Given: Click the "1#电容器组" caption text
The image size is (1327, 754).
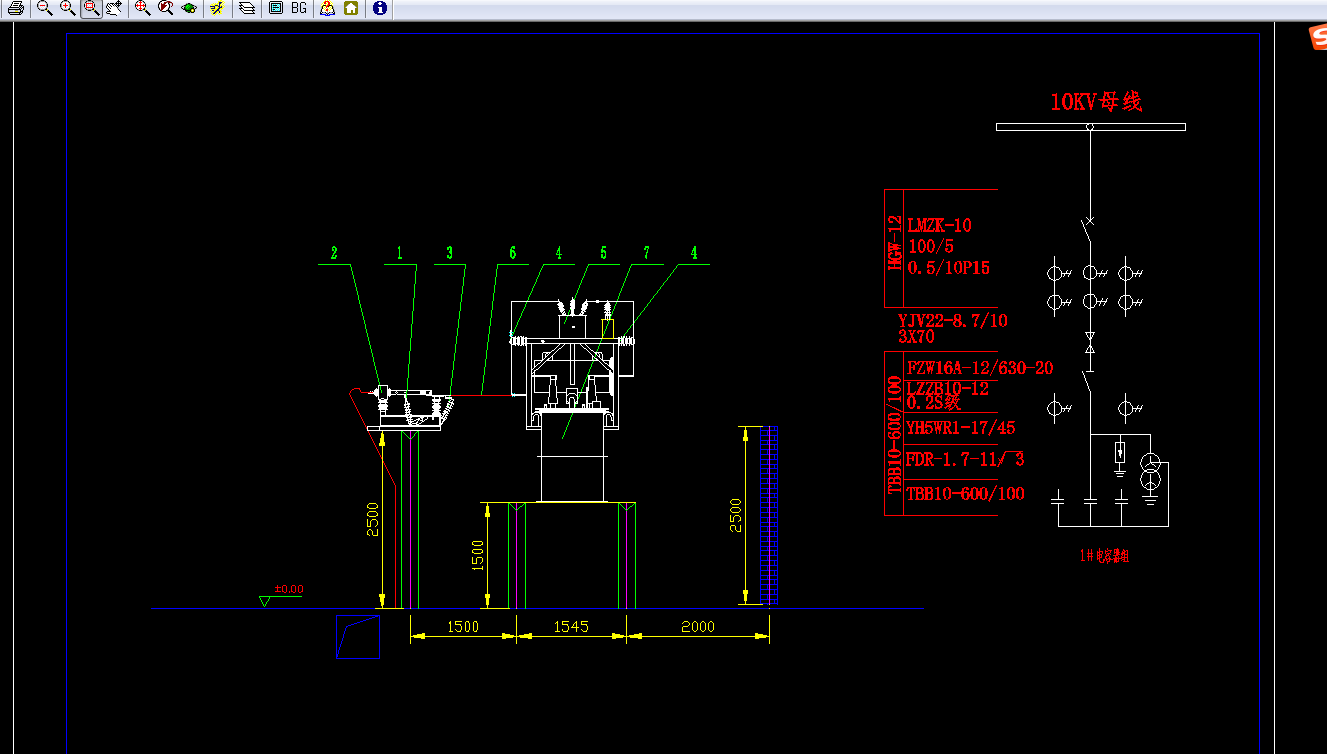Looking at the screenshot, I should coord(1105,556).
